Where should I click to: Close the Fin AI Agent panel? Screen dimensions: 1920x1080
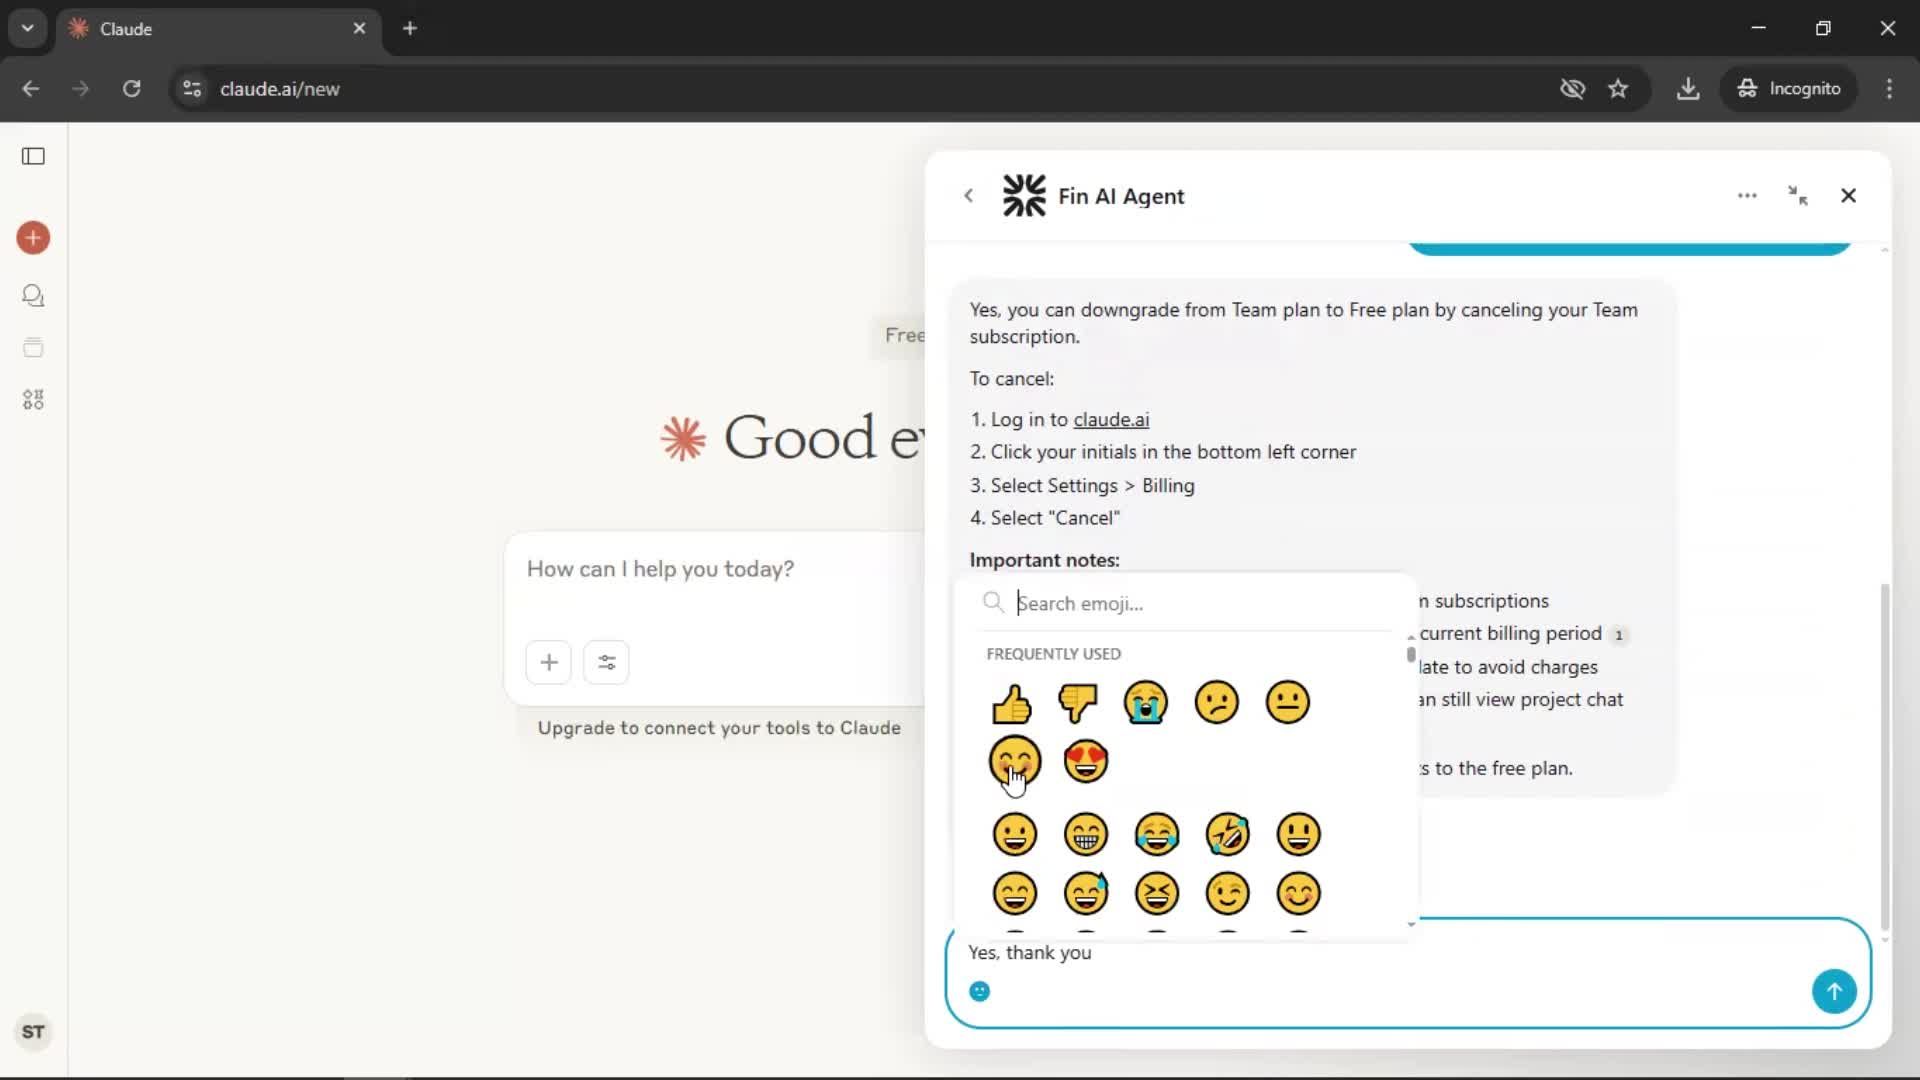coord(1848,196)
